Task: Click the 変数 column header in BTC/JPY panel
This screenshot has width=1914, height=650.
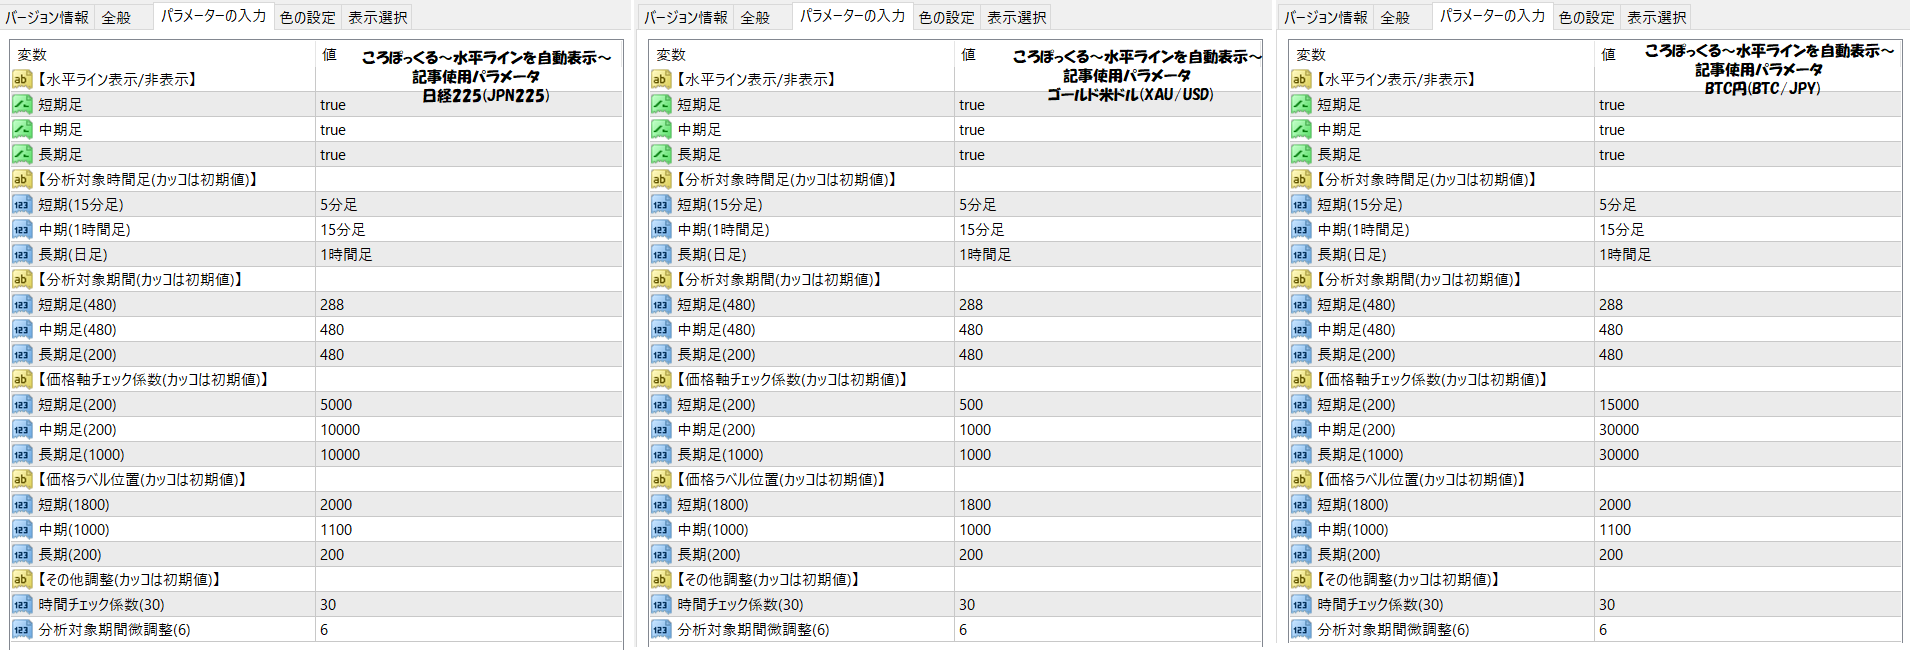Action: click(1311, 55)
